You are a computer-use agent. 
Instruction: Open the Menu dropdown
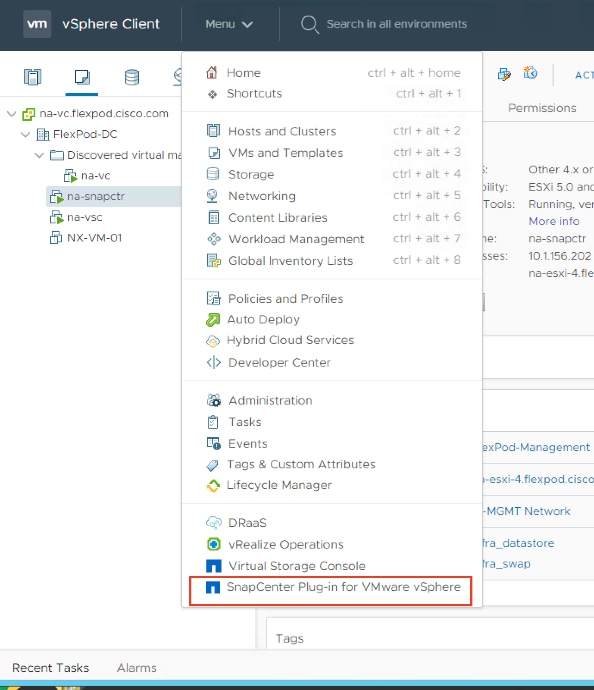pos(229,24)
